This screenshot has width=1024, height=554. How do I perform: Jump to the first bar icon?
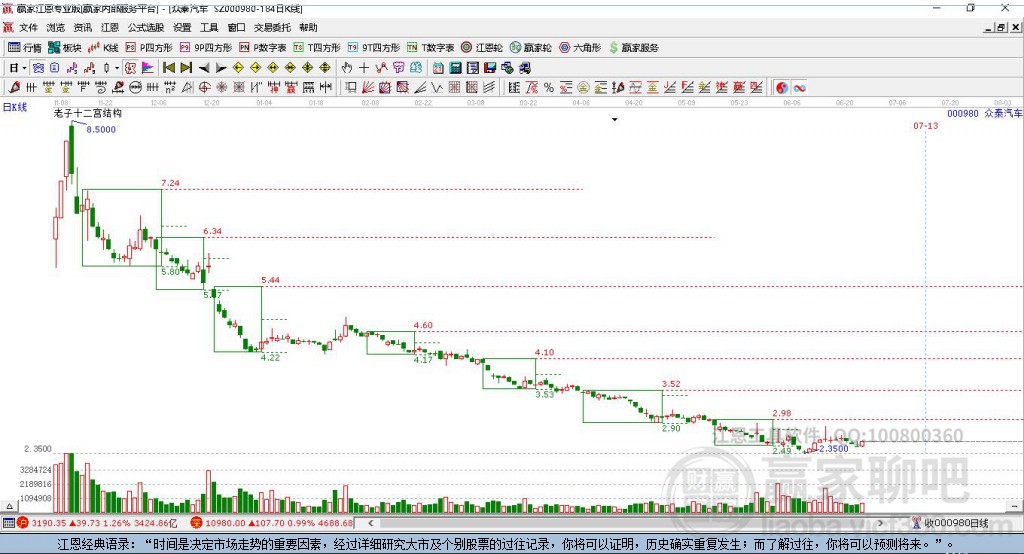coord(168,68)
